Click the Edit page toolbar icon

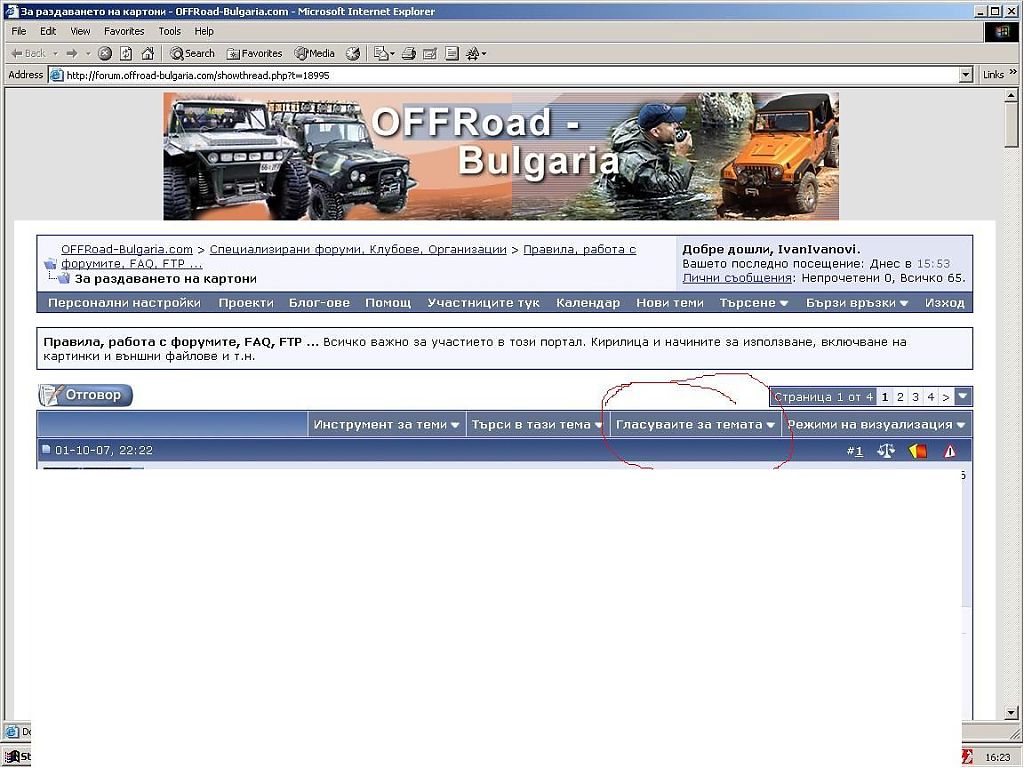pos(430,54)
